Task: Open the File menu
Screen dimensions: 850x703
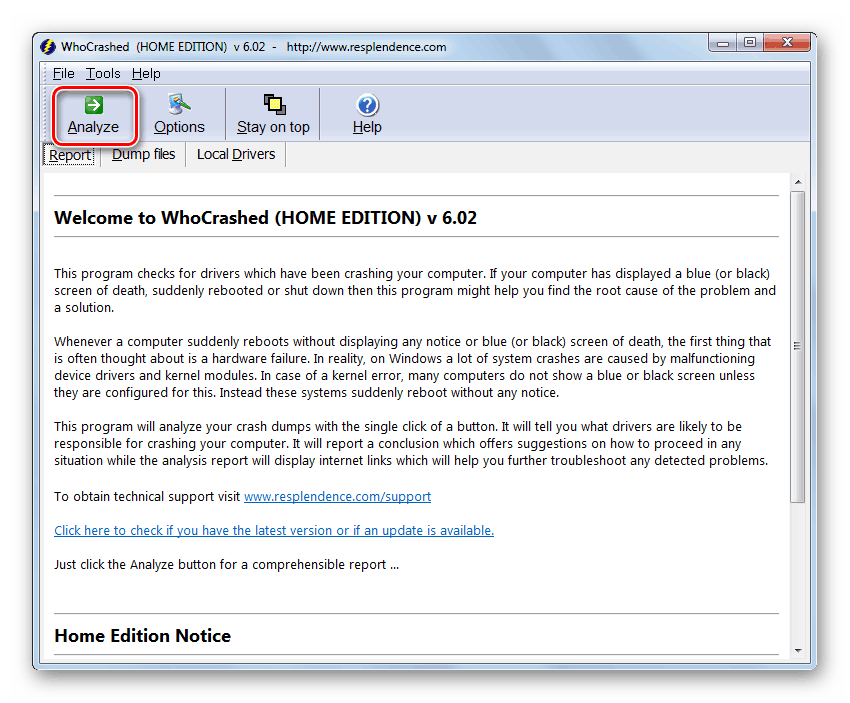Action: 63,73
